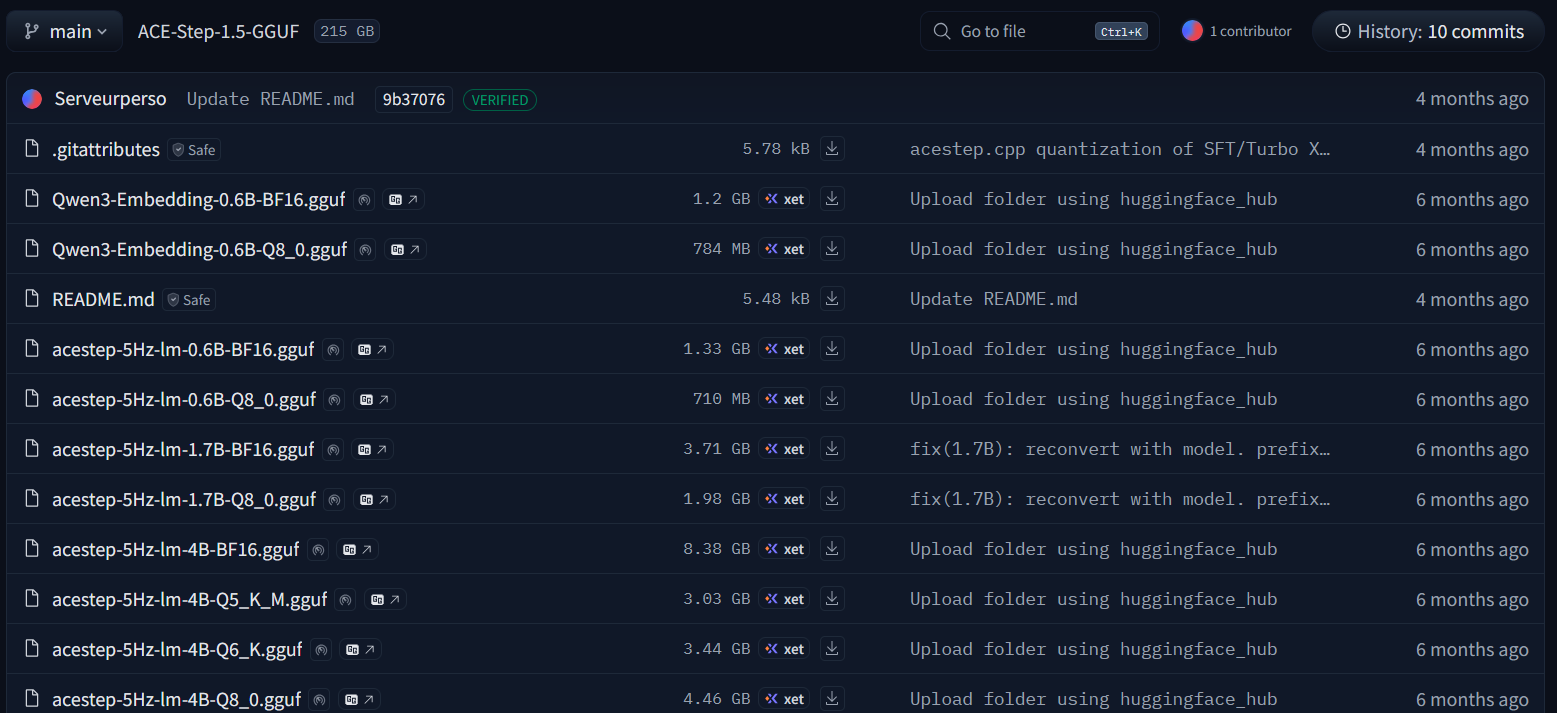Click the Safe badge beside .gitattributes
The width and height of the screenshot is (1557, 713).
[x=194, y=150]
